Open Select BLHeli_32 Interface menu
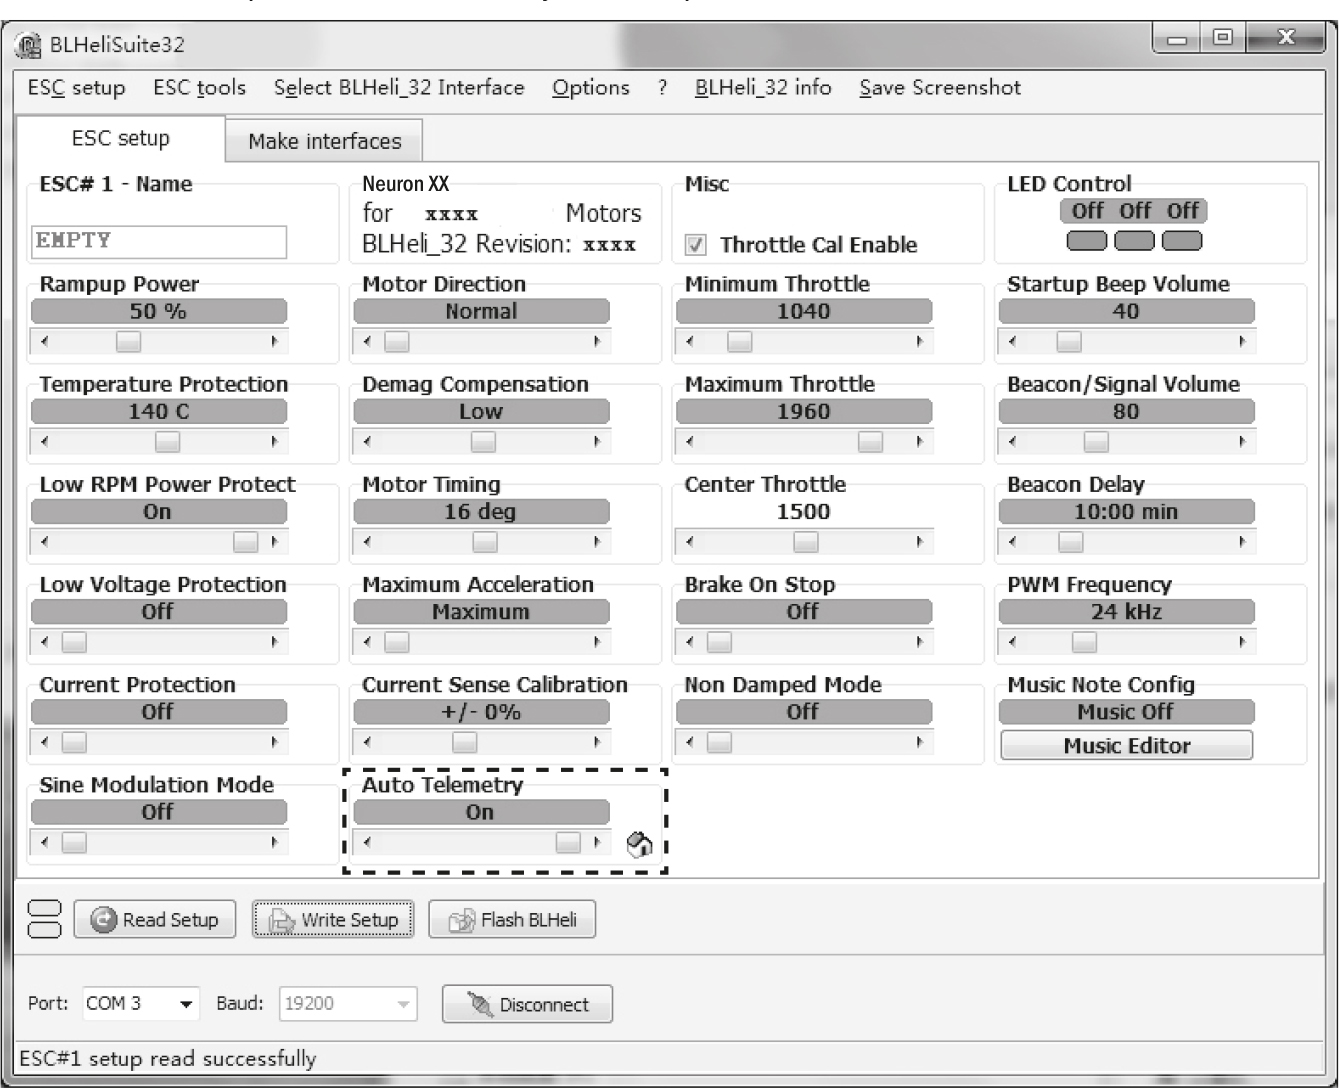Viewport: 1339px width, 1088px height. 399,88
